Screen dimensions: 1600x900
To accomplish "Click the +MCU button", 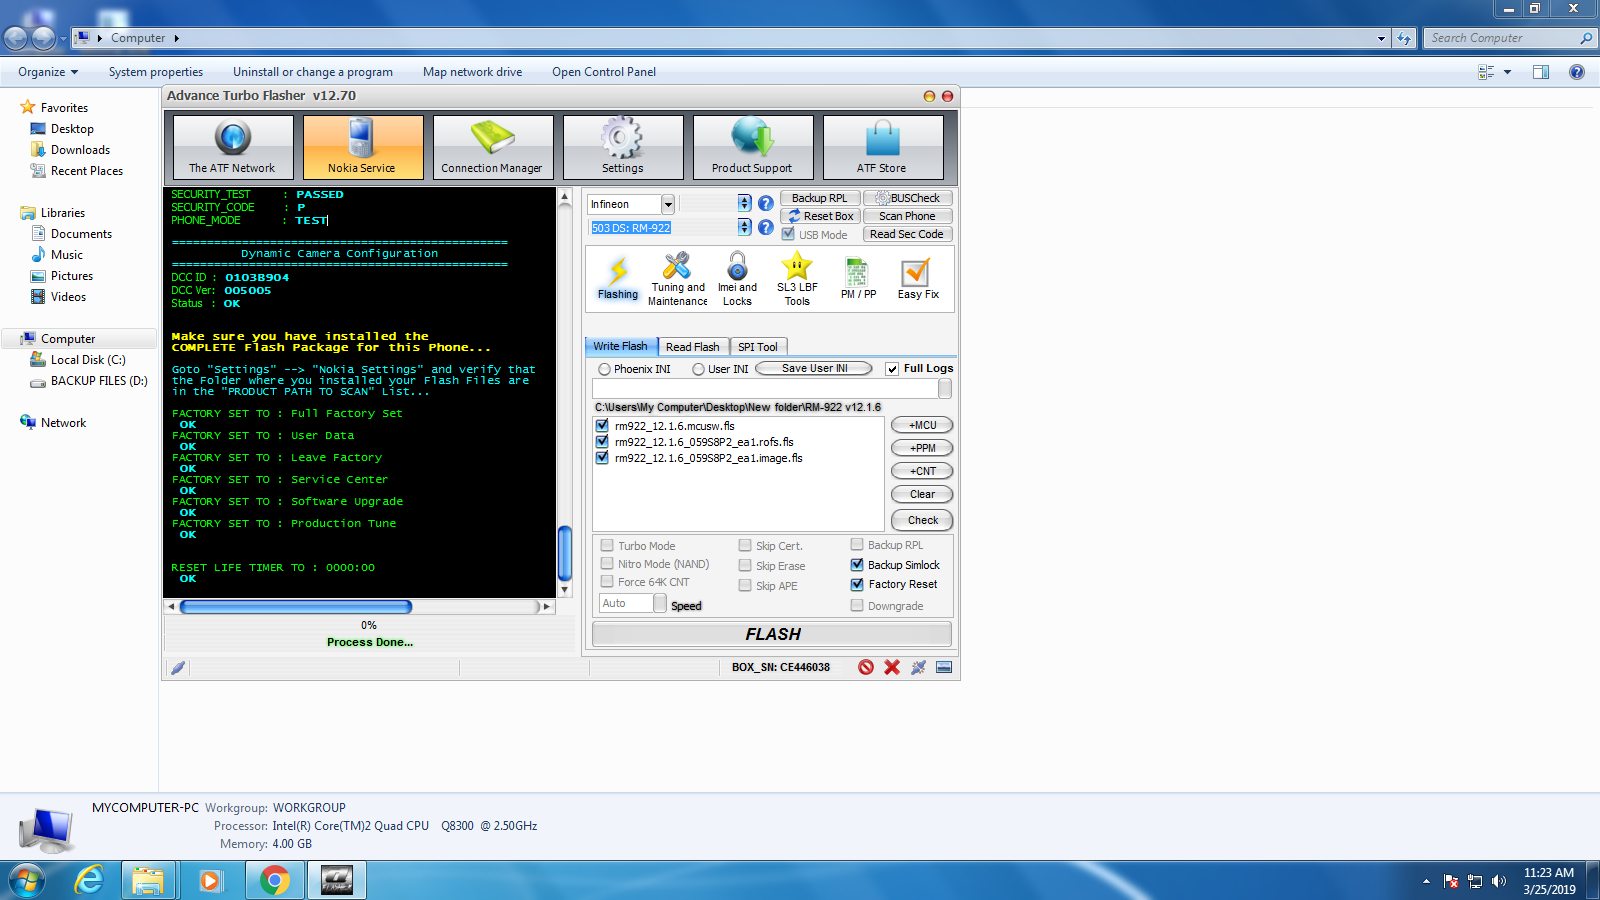I will pos(922,425).
